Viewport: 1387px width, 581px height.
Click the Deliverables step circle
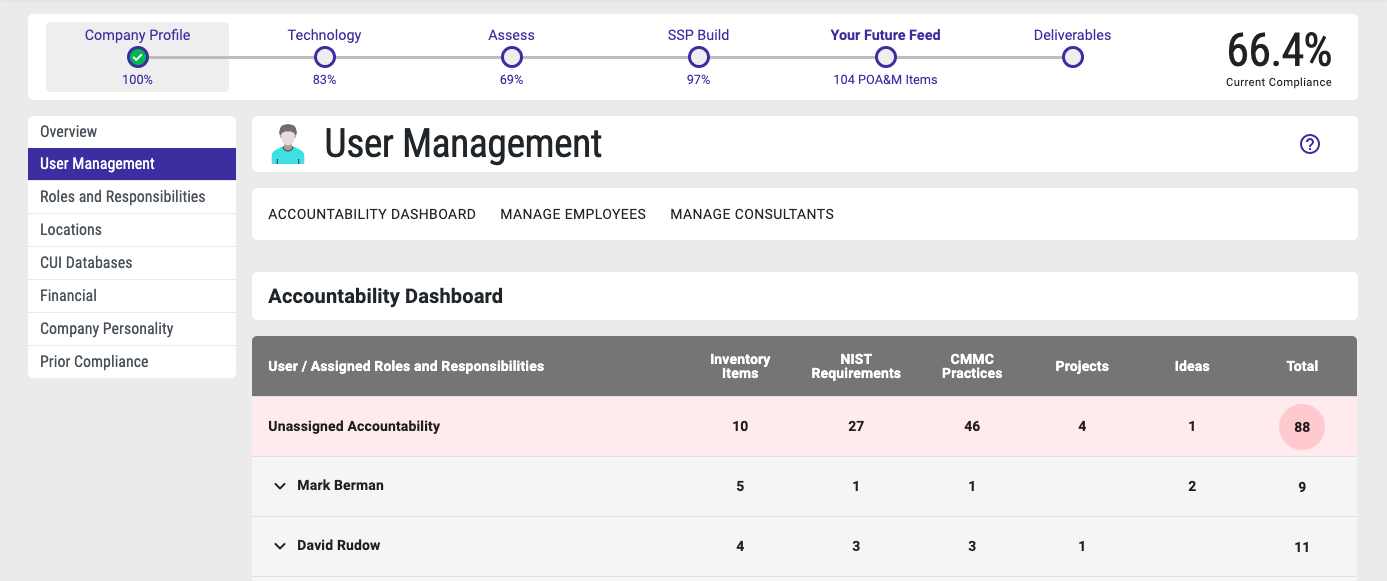pyautogui.click(x=1072, y=57)
